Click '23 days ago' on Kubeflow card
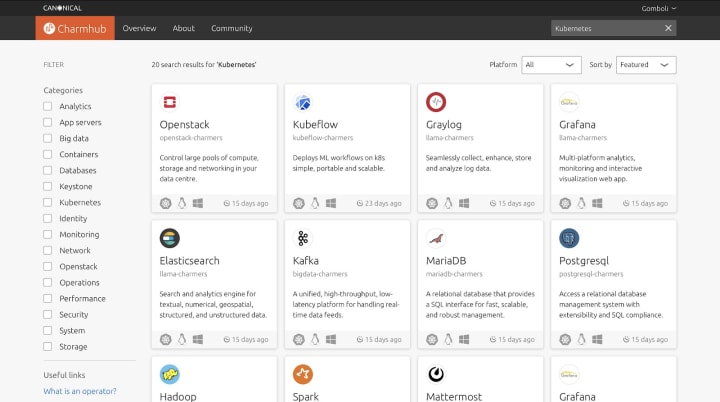720x402 pixels. click(379, 203)
